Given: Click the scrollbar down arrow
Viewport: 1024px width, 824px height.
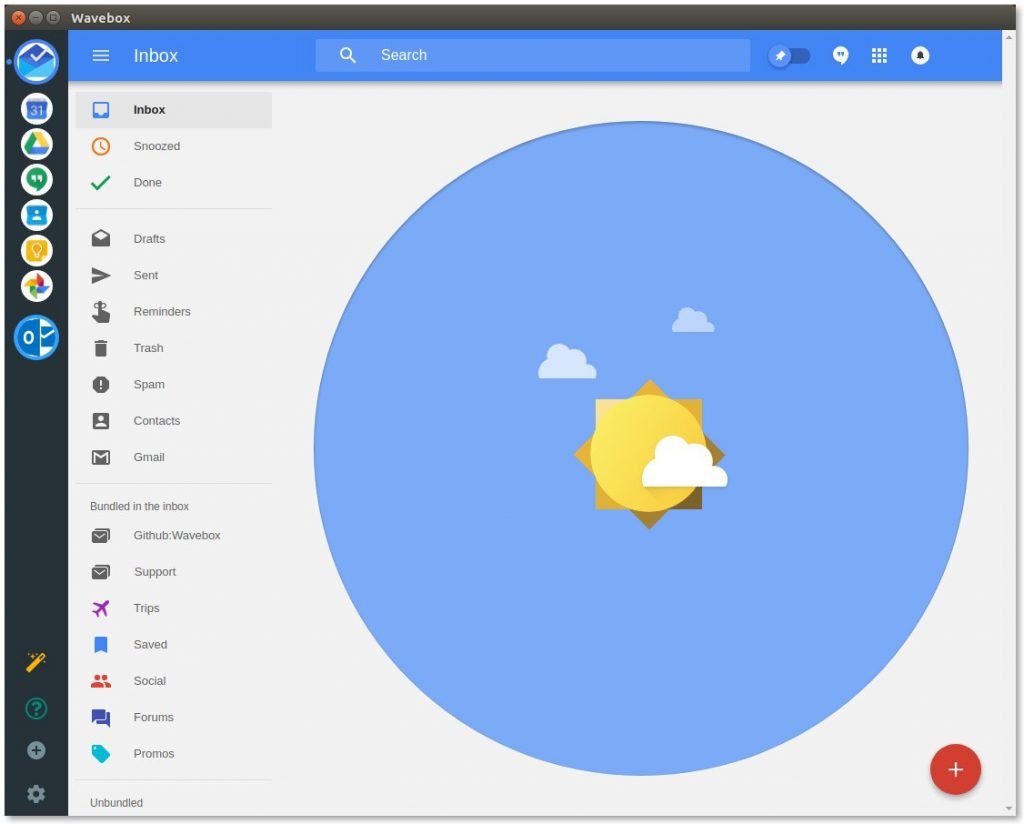Looking at the screenshot, I should click(1008, 808).
